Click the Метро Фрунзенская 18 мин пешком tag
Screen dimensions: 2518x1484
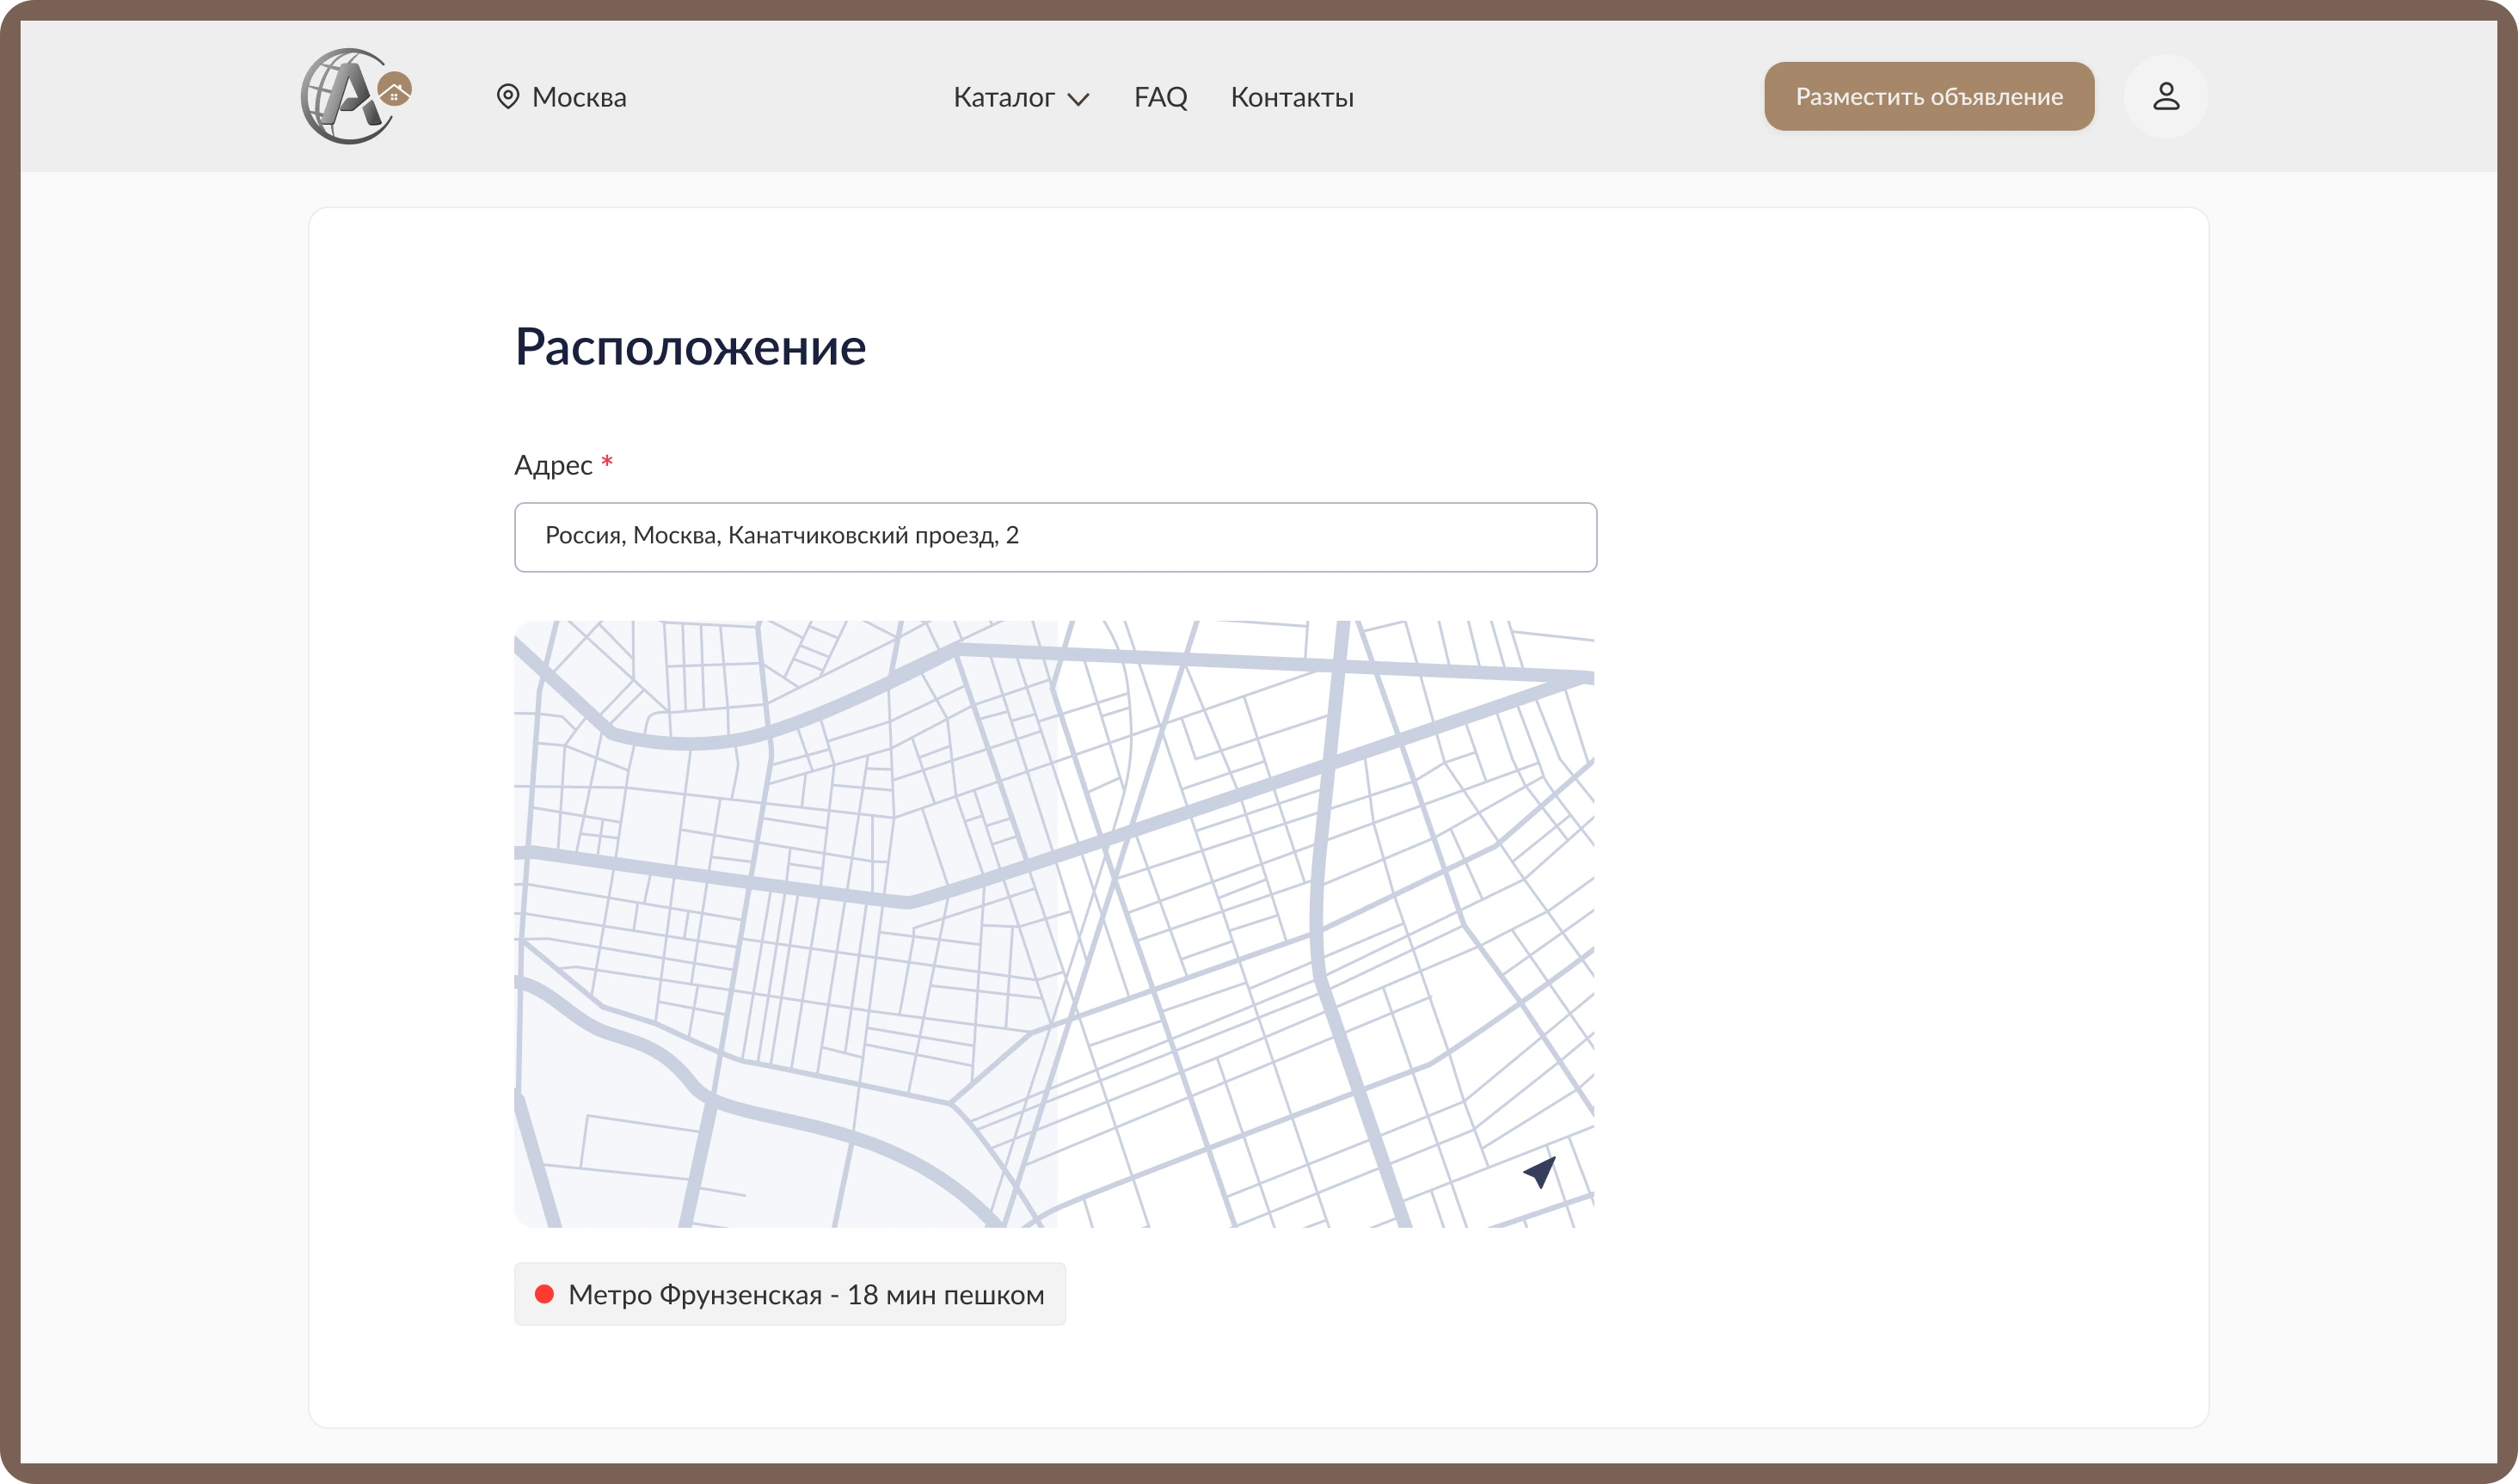click(790, 1294)
